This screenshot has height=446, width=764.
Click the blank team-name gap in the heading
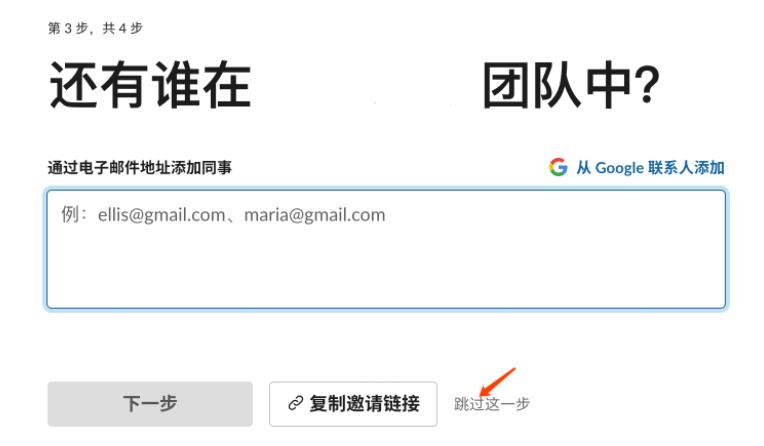(366, 85)
